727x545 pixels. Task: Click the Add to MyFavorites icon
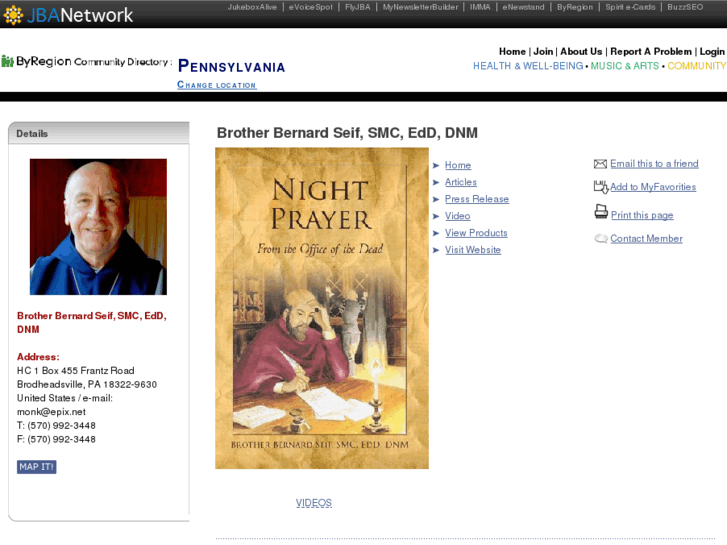(x=600, y=187)
